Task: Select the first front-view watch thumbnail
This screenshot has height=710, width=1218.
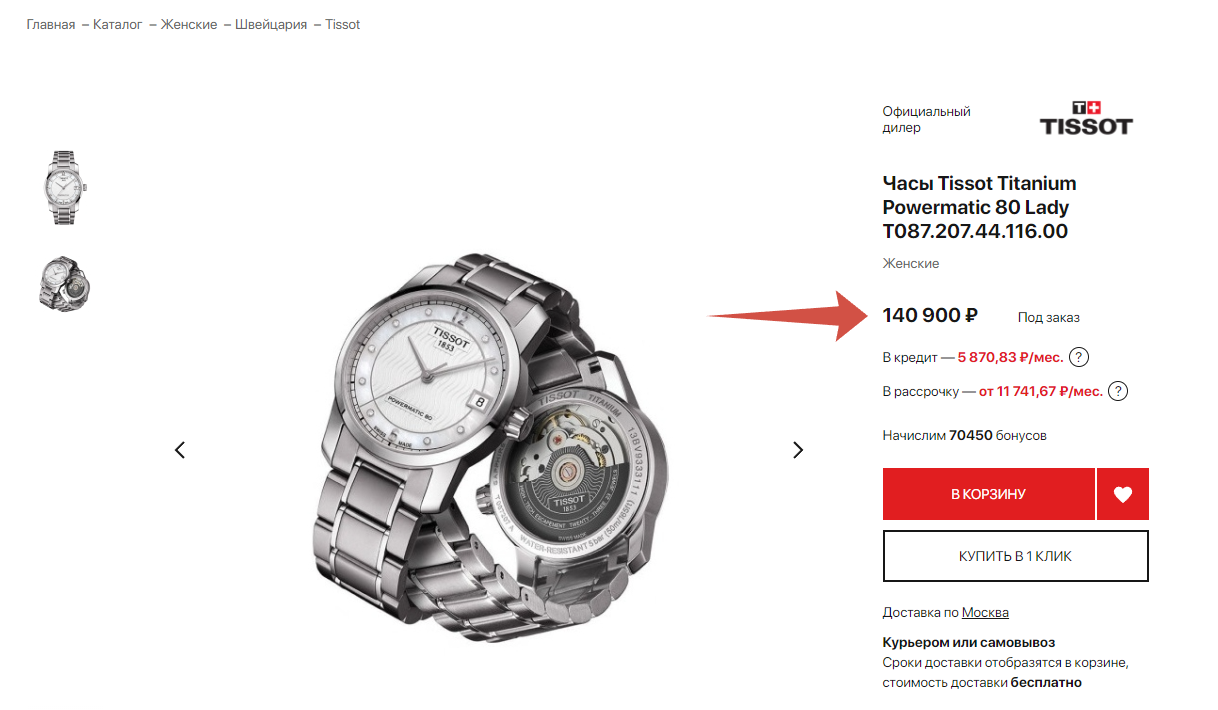Action: tap(66, 187)
